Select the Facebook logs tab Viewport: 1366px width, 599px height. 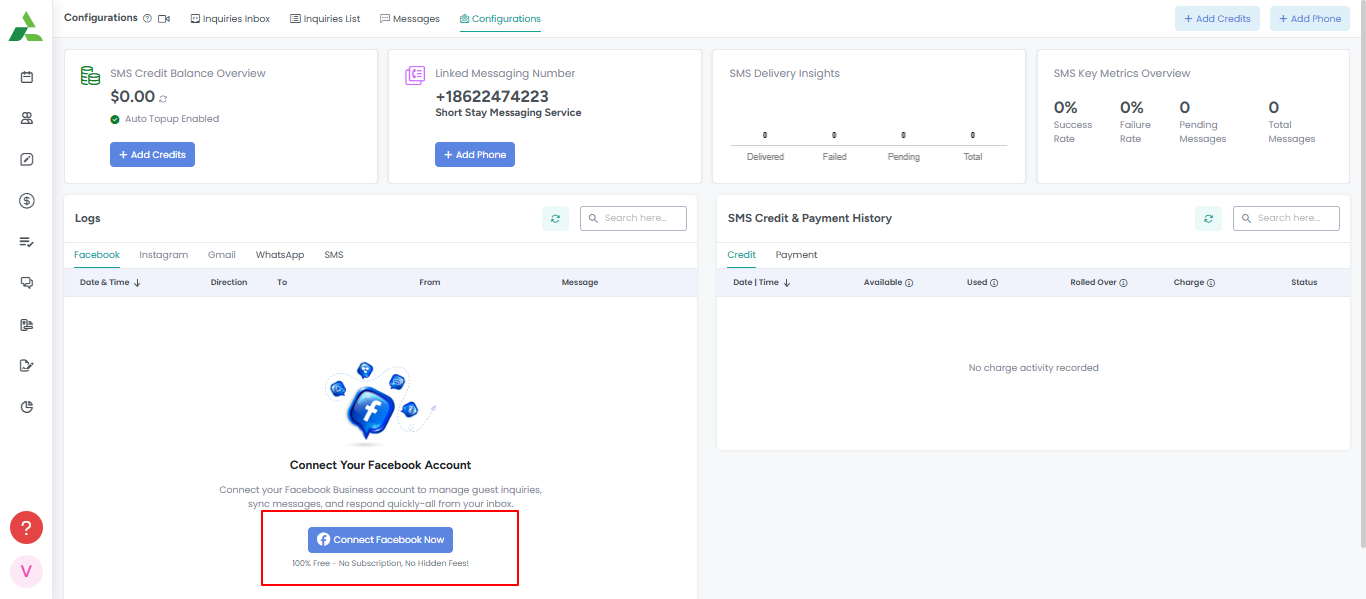pos(97,255)
